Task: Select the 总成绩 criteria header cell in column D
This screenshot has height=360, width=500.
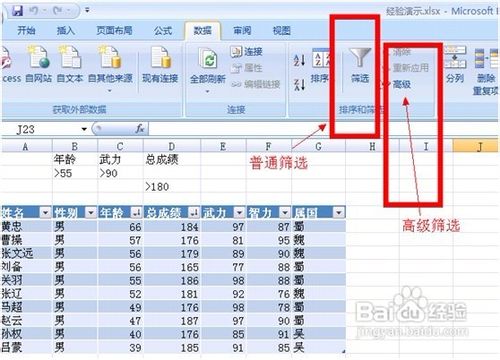Action: click(172, 160)
